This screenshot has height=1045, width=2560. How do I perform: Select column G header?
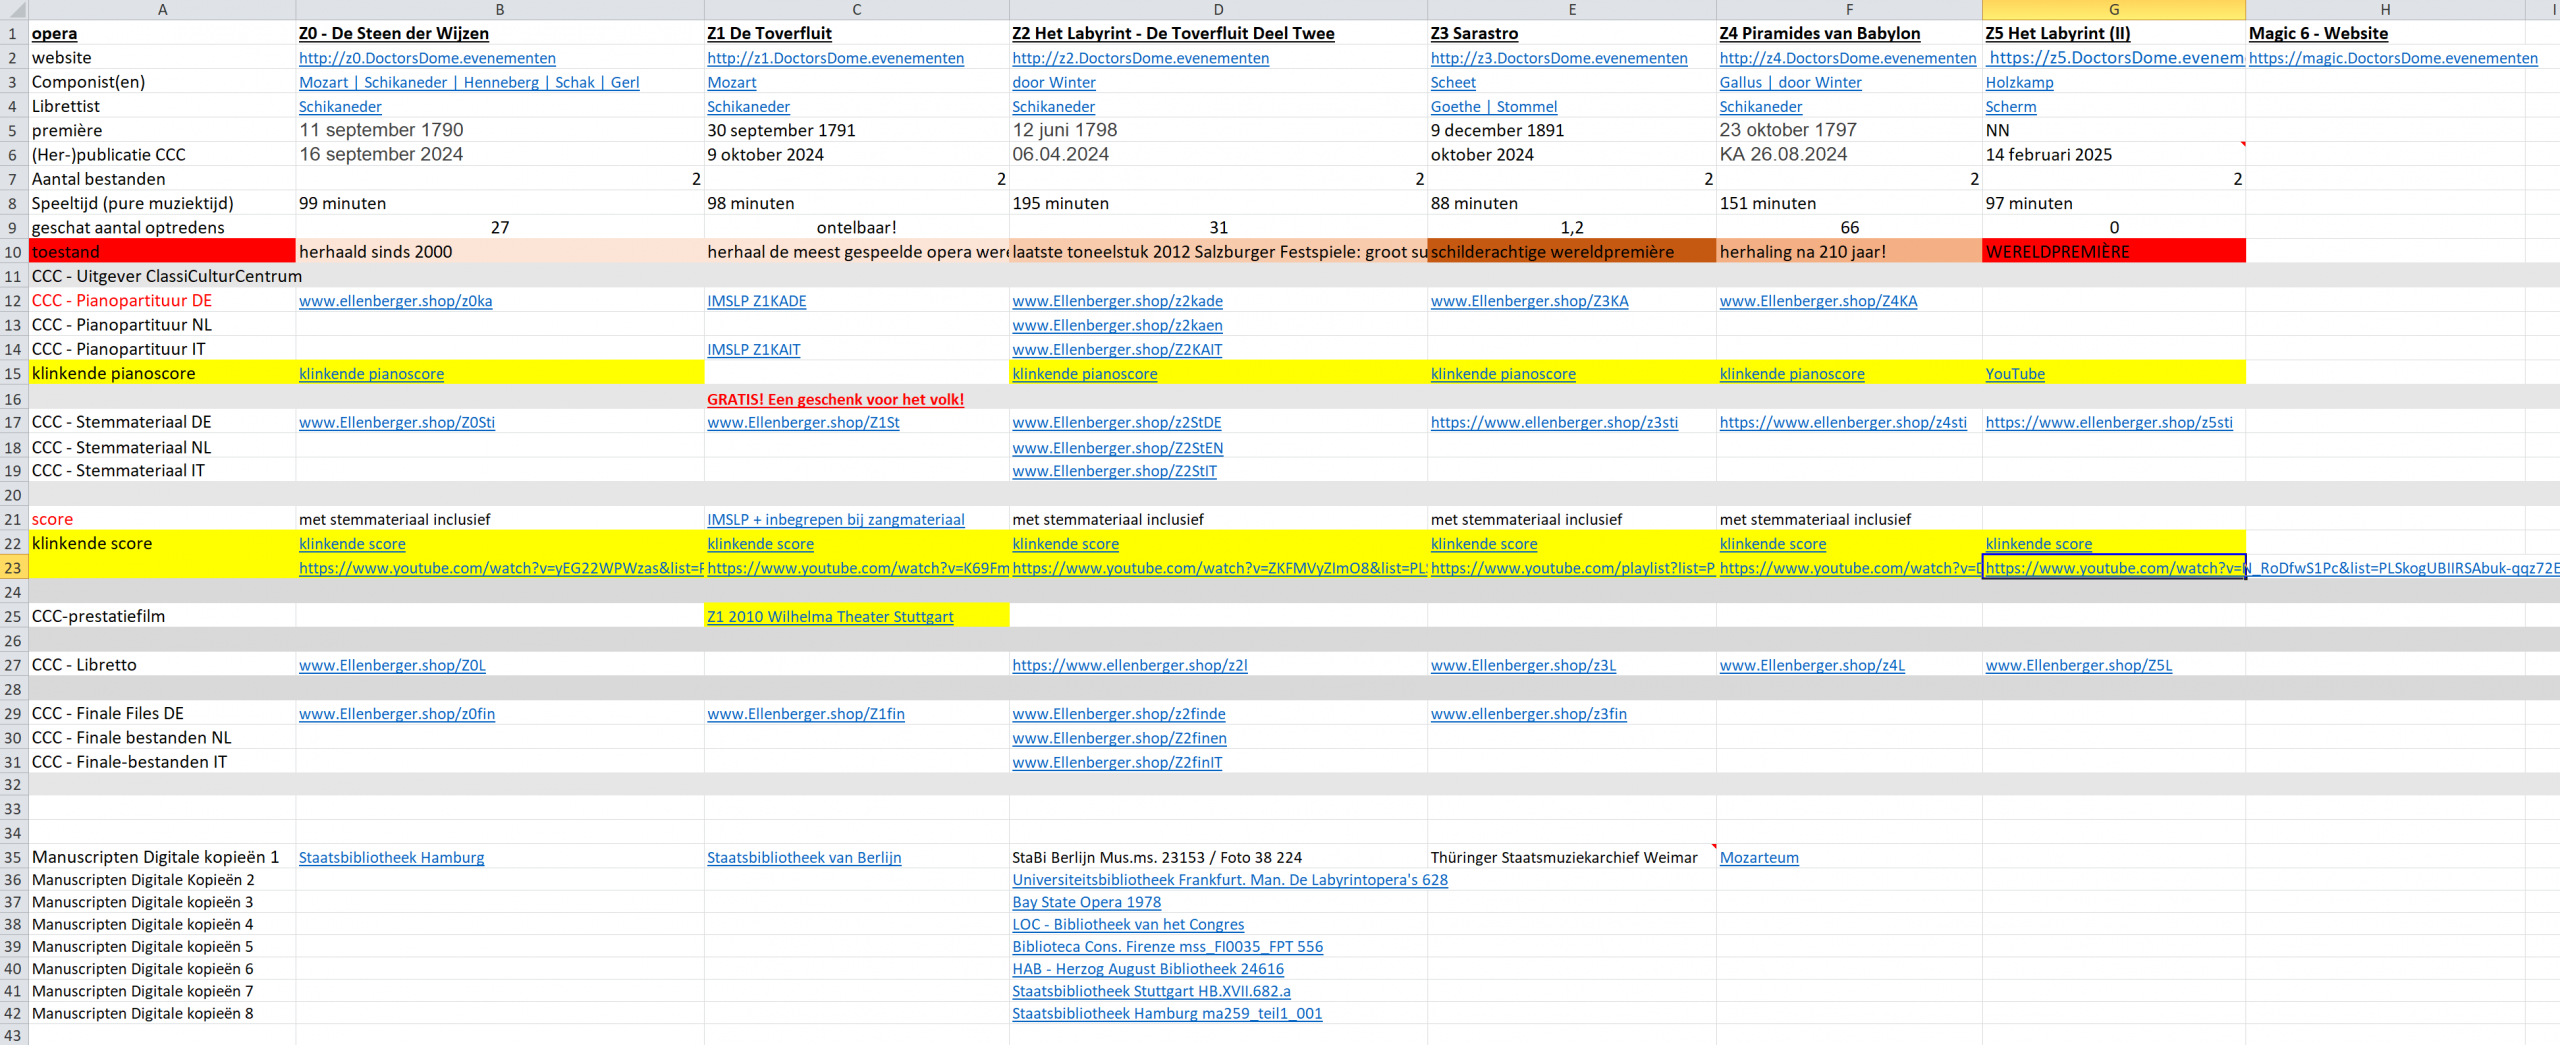(x=2113, y=9)
